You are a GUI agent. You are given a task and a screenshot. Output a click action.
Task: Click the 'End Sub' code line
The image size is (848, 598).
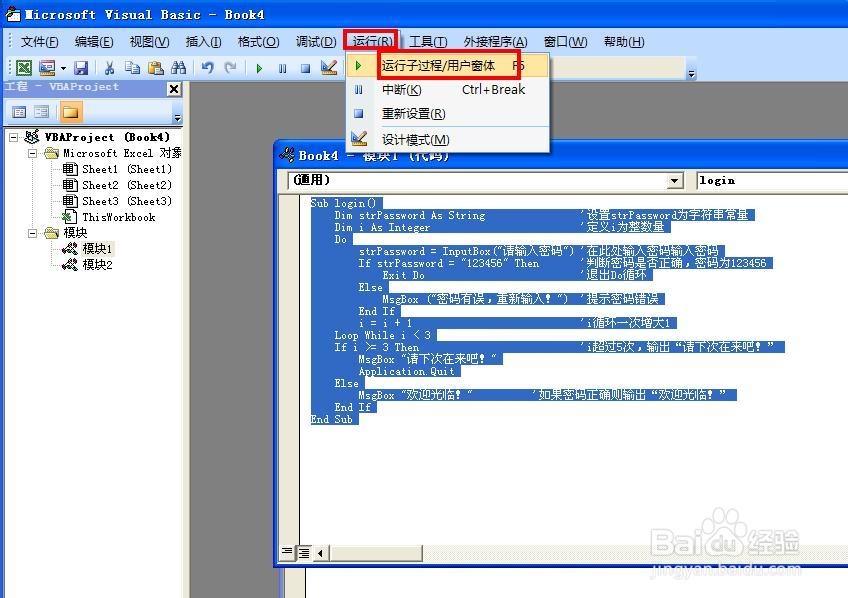332,419
